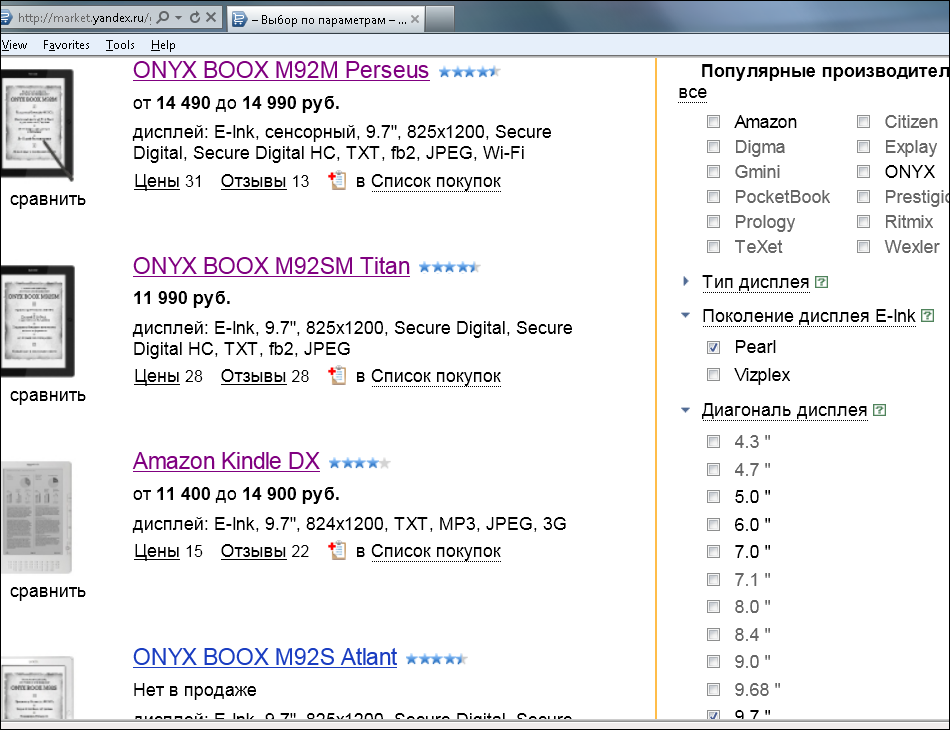Click все manufacturers link
The height and width of the screenshot is (730, 950).
pyautogui.click(x=693, y=93)
